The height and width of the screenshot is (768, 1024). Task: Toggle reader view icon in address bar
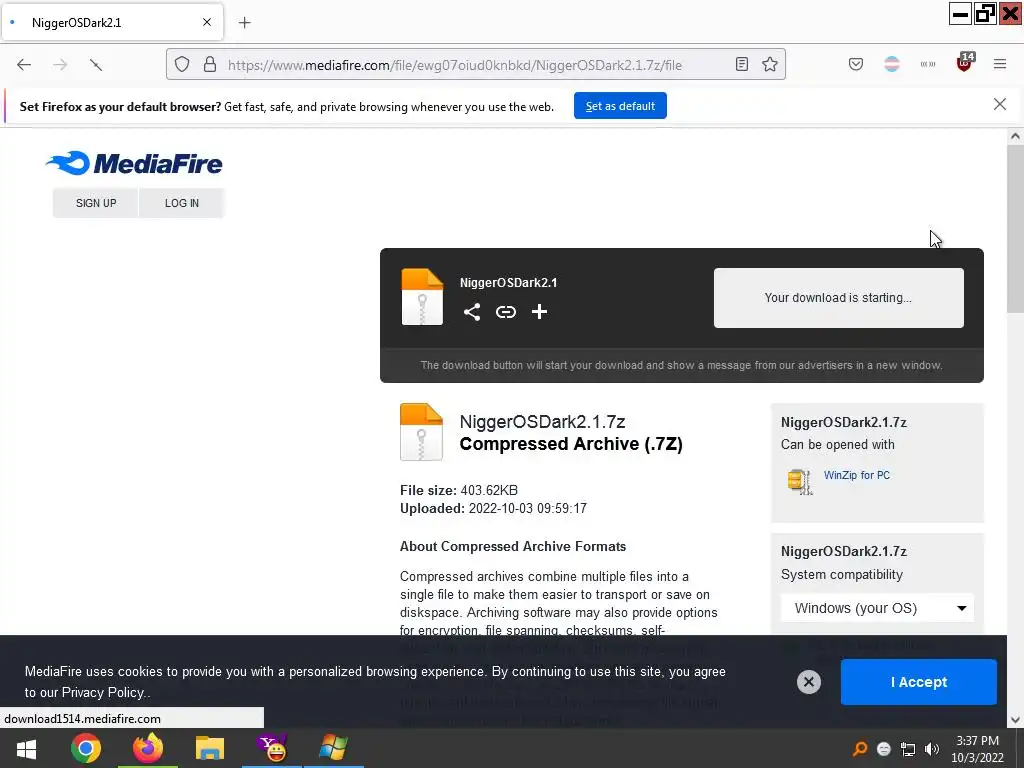(x=742, y=64)
